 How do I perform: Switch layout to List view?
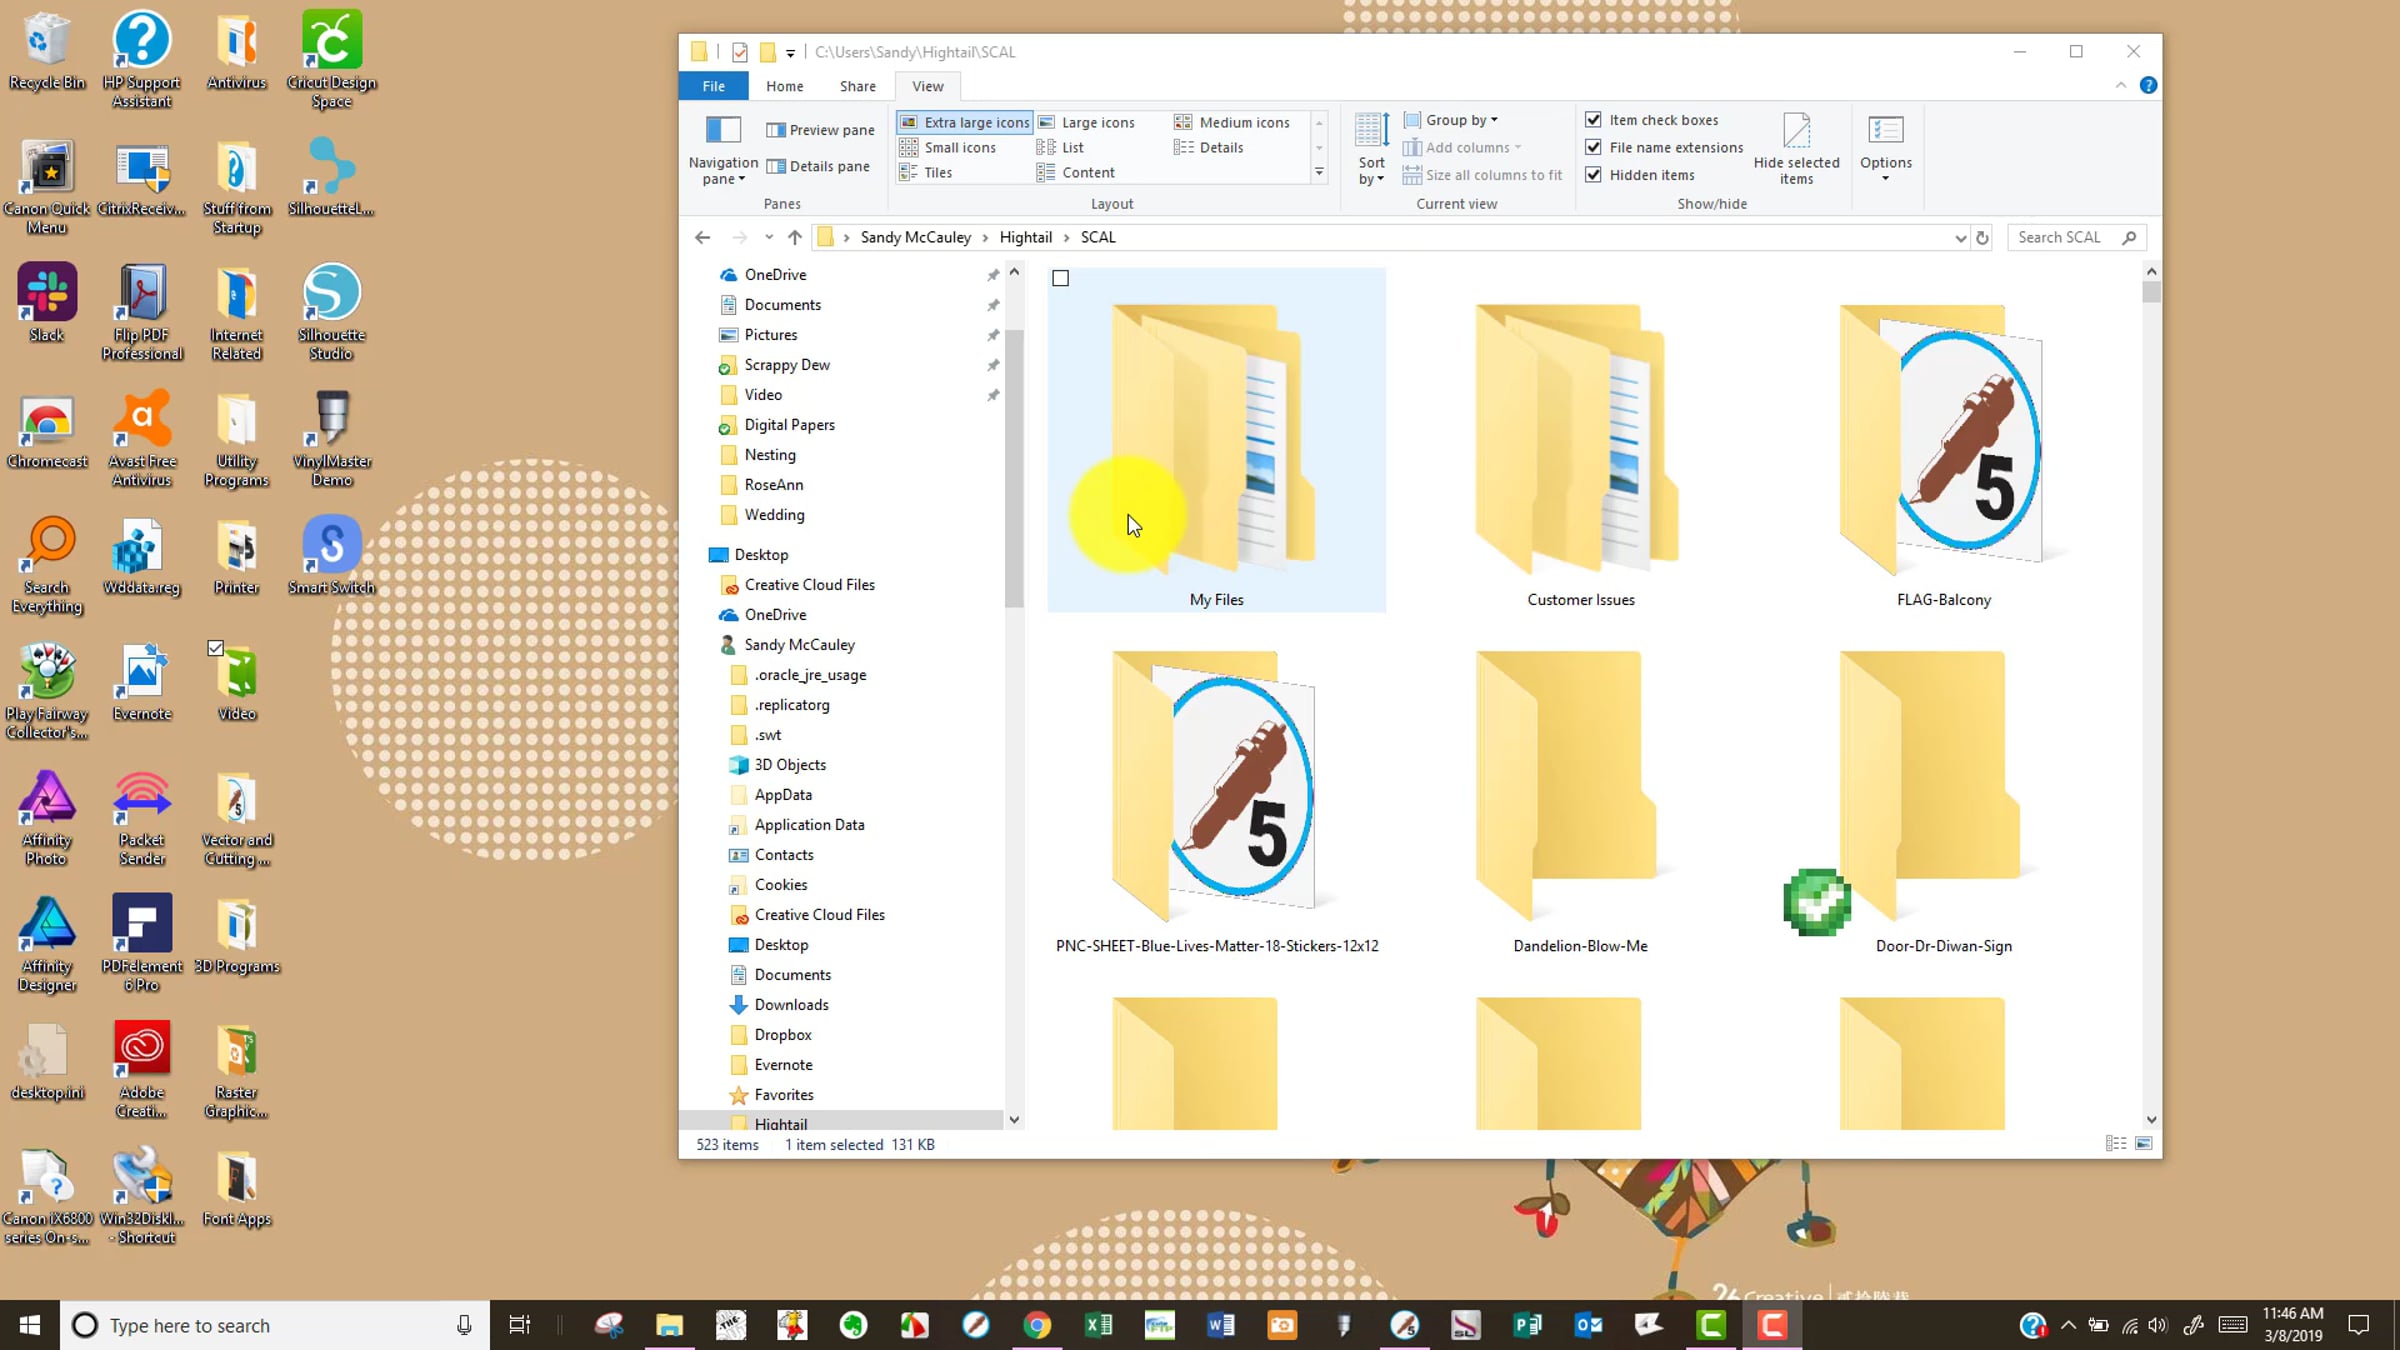[1061, 147]
